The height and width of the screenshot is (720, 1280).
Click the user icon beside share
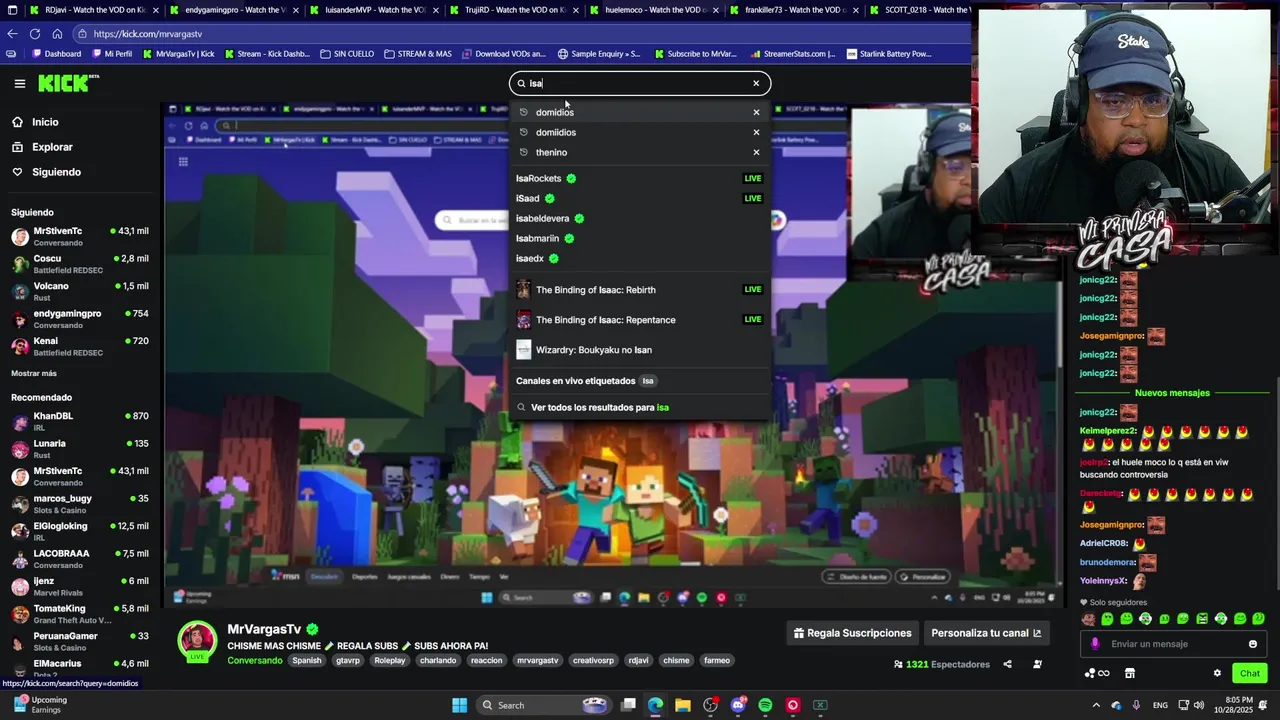click(1037, 664)
